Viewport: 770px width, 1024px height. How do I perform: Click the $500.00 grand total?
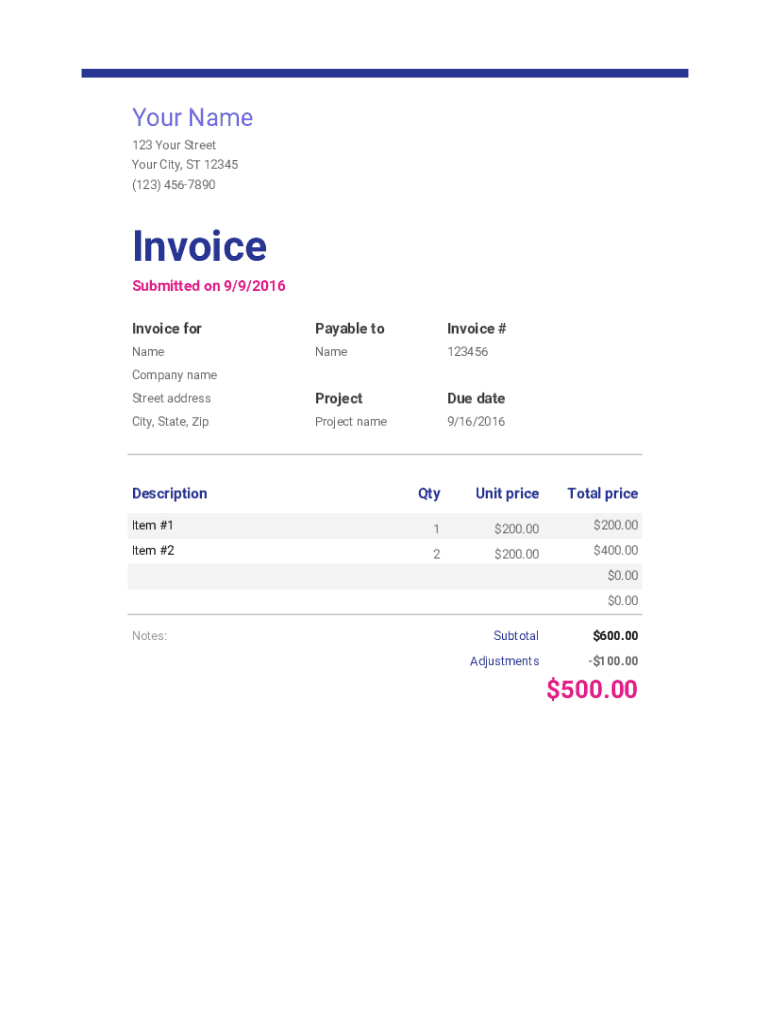click(x=591, y=690)
